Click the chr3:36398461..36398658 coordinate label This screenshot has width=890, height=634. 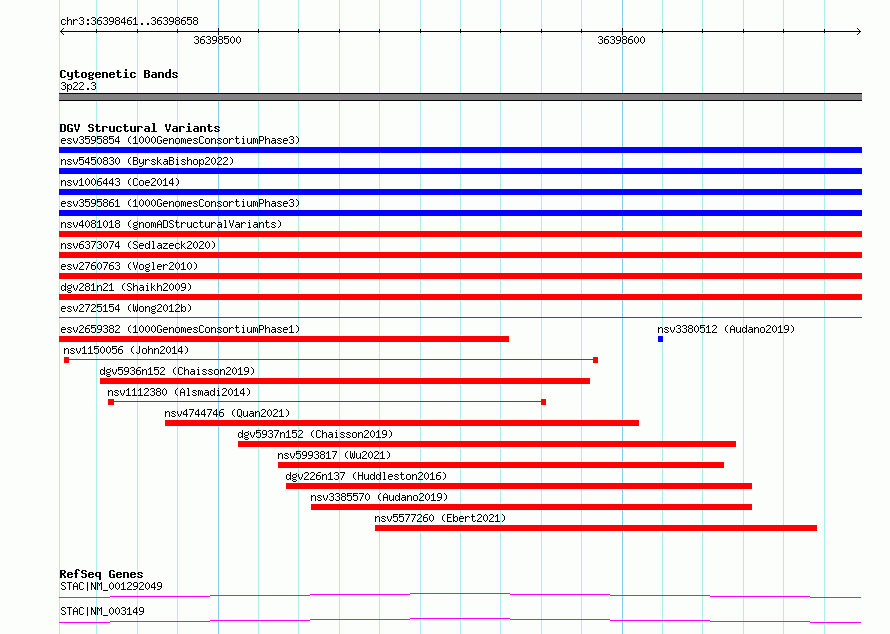pyautogui.click(x=129, y=21)
